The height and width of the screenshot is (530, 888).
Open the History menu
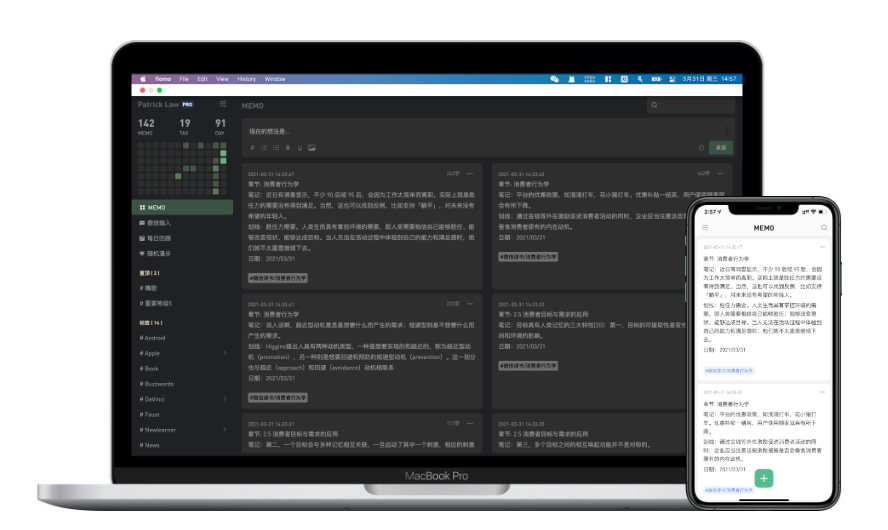tap(246, 79)
